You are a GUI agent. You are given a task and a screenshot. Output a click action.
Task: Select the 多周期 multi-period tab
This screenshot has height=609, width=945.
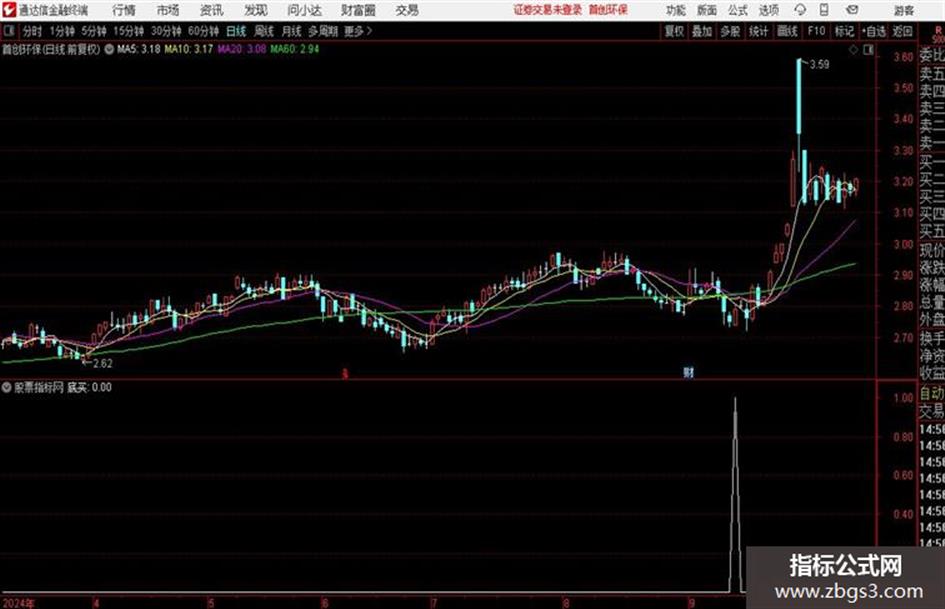(323, 31)
